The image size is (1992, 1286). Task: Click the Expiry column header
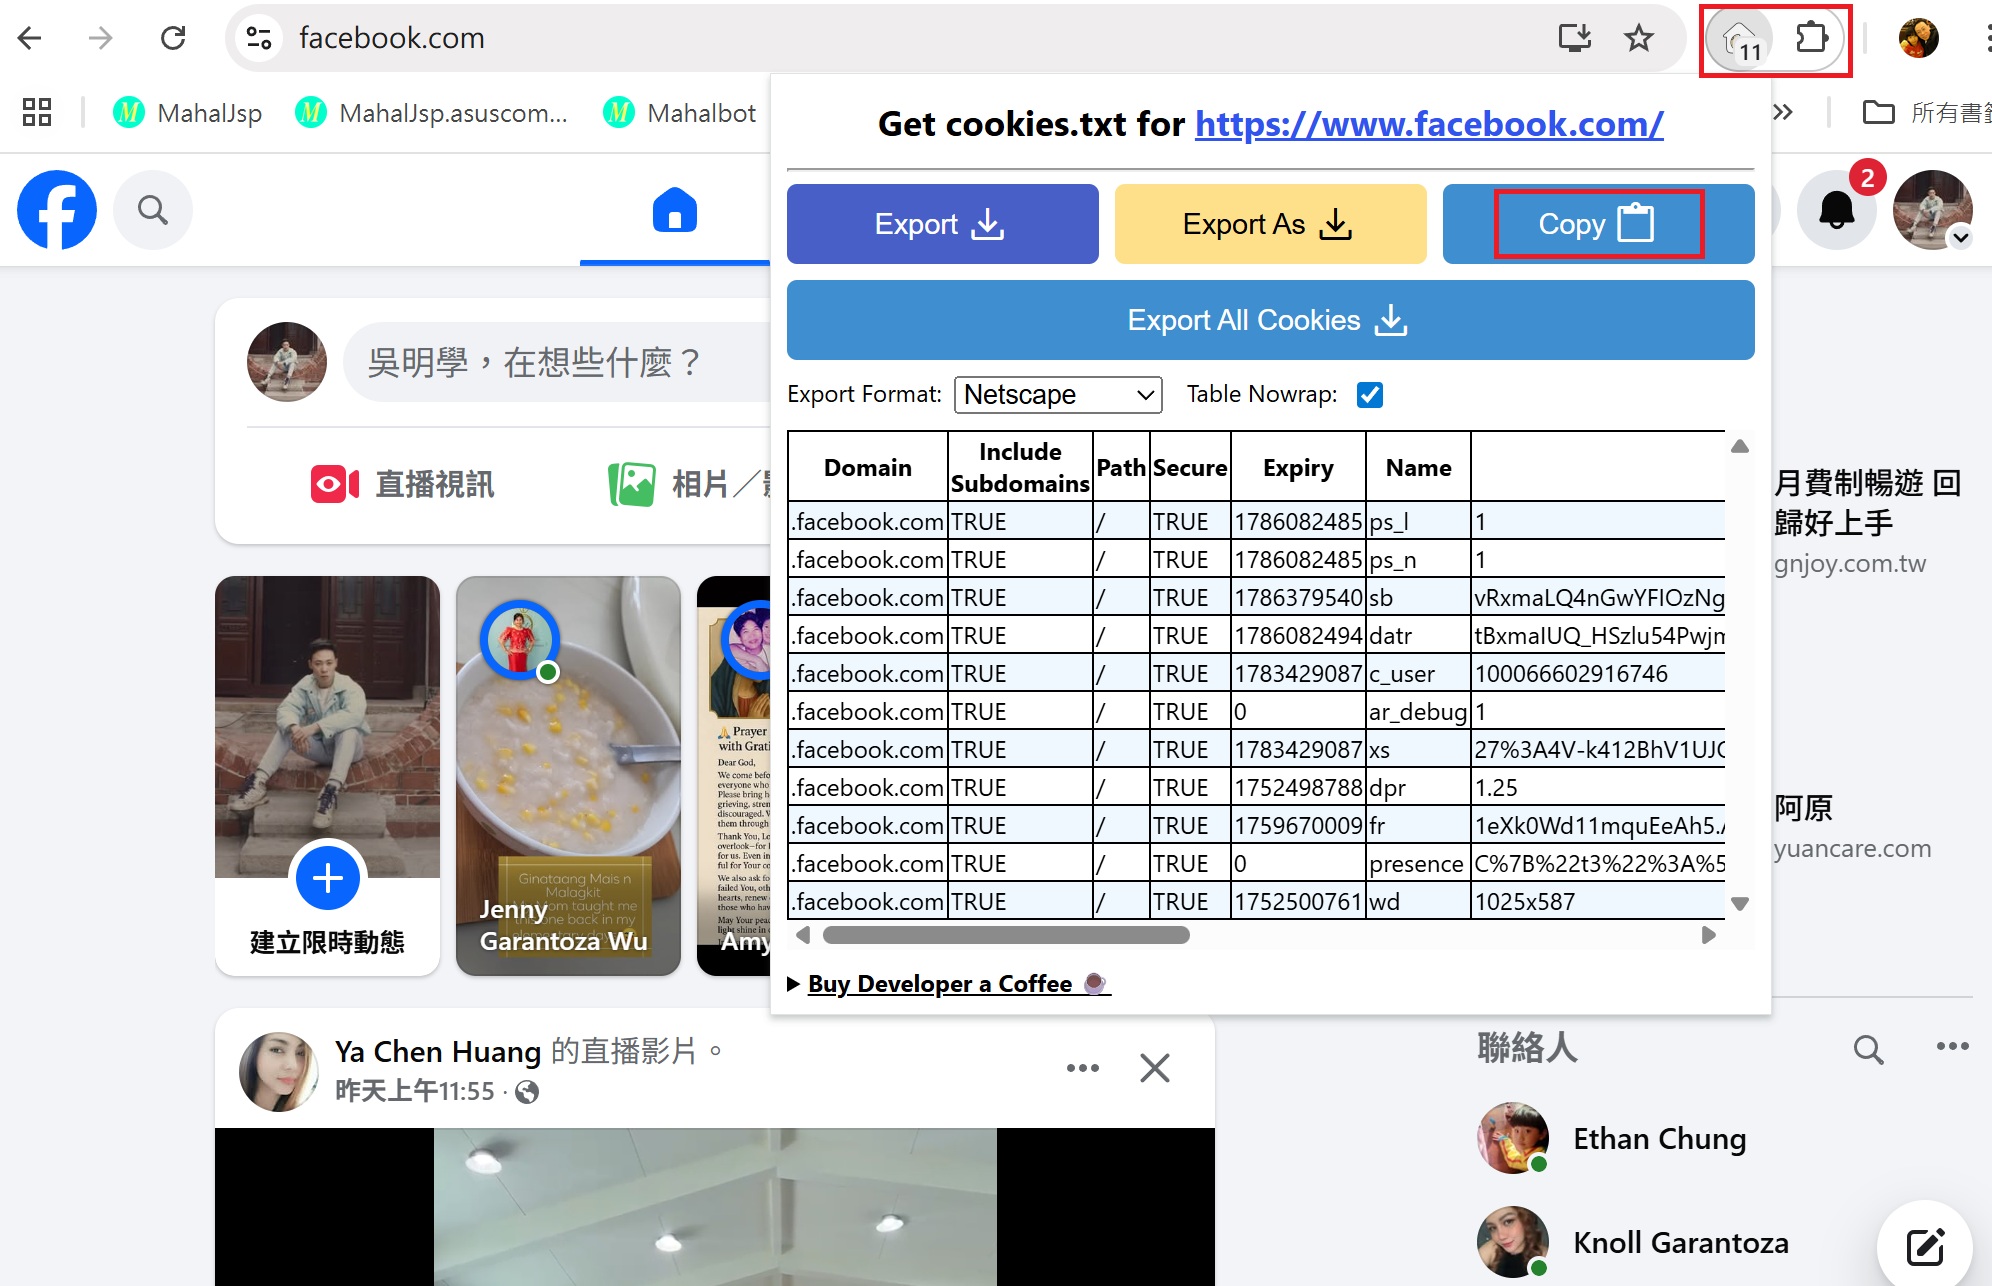[1298, 467]
